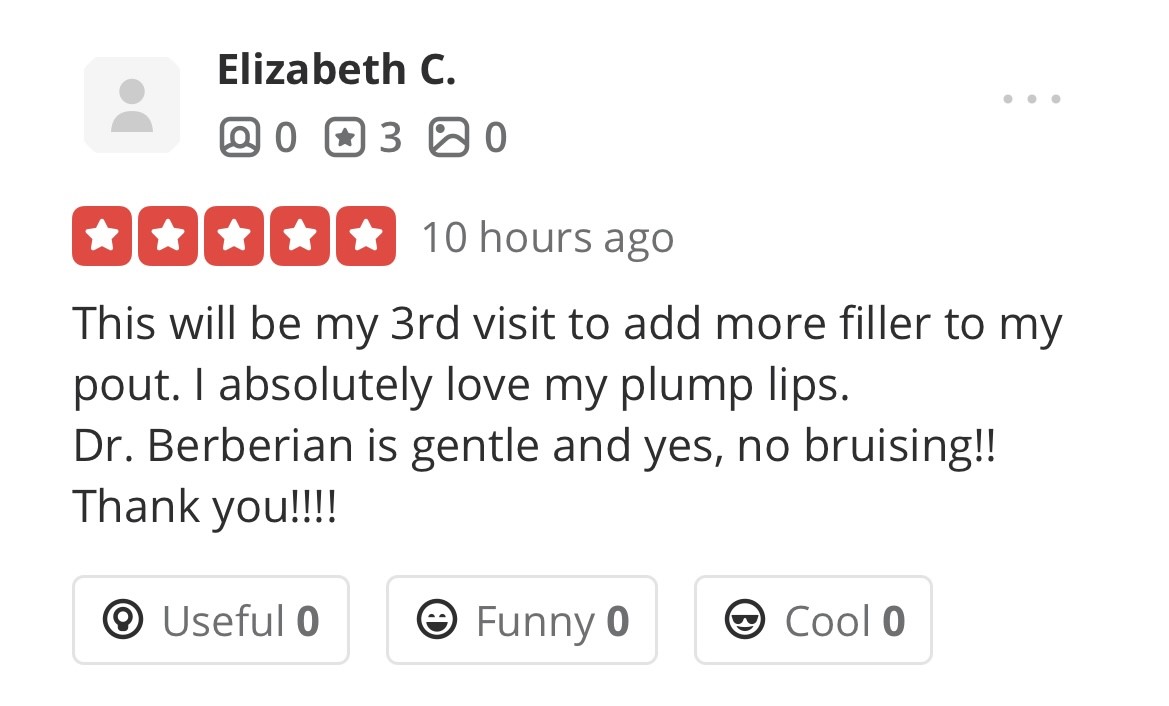Click the fifth red rating star
Image resolution: width=1169 pixels, height=706 pixels.
pos(366,237)
